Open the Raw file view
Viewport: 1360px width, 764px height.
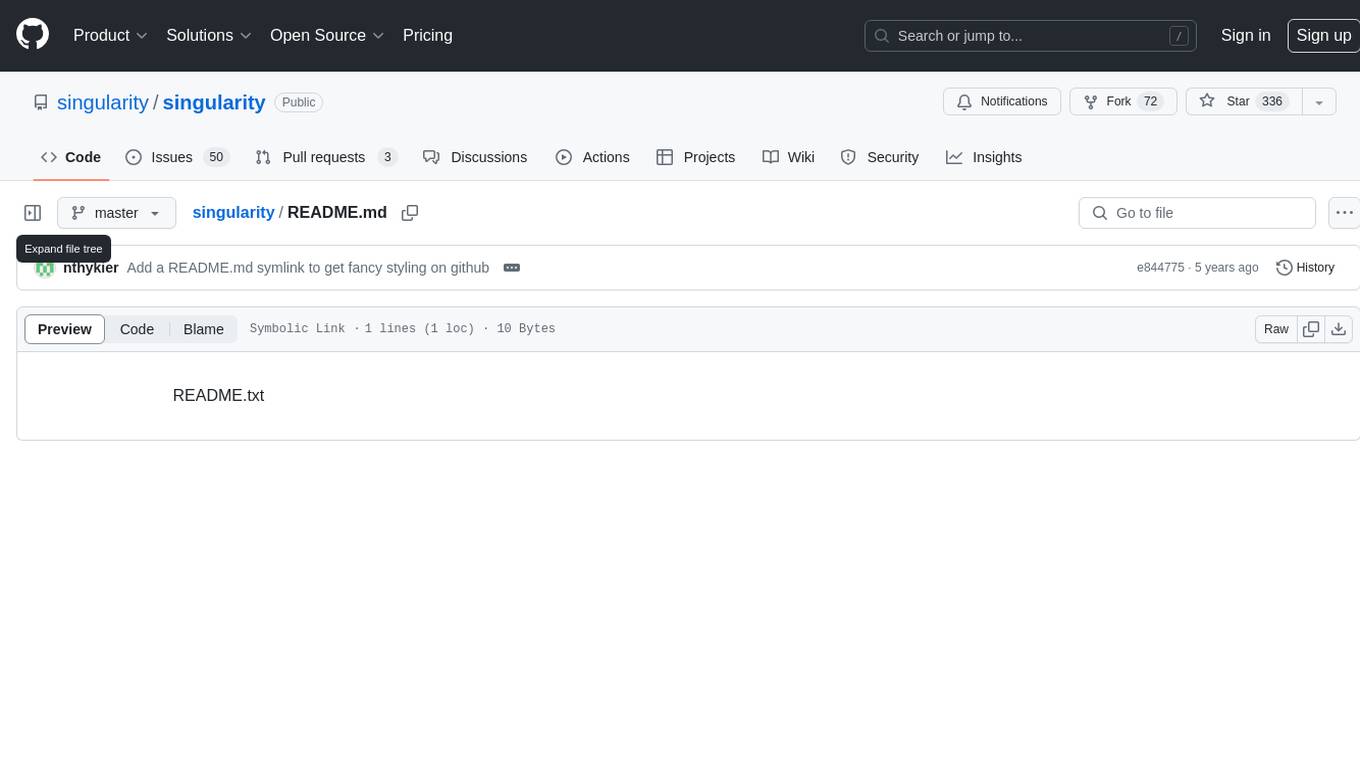(1276, 329)
